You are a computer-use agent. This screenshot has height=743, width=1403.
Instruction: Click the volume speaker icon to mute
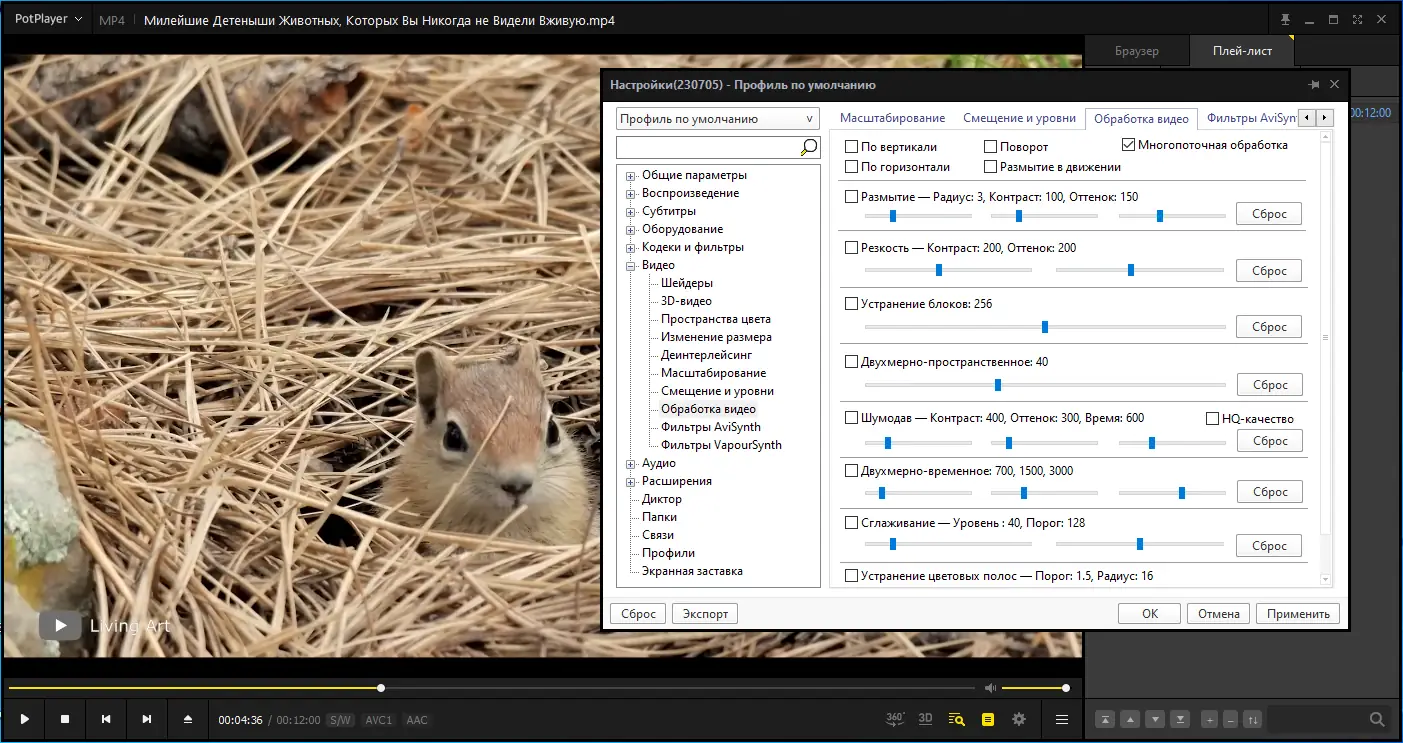[x=990, y=688]
